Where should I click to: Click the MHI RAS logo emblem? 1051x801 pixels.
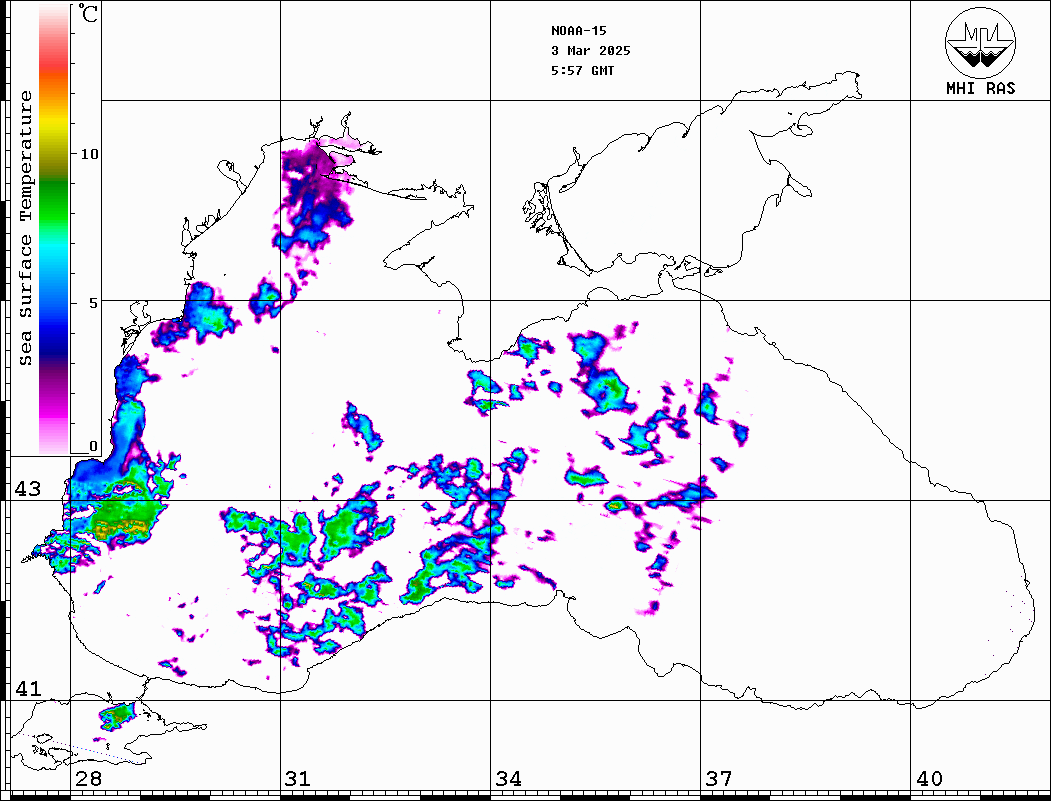981,42
